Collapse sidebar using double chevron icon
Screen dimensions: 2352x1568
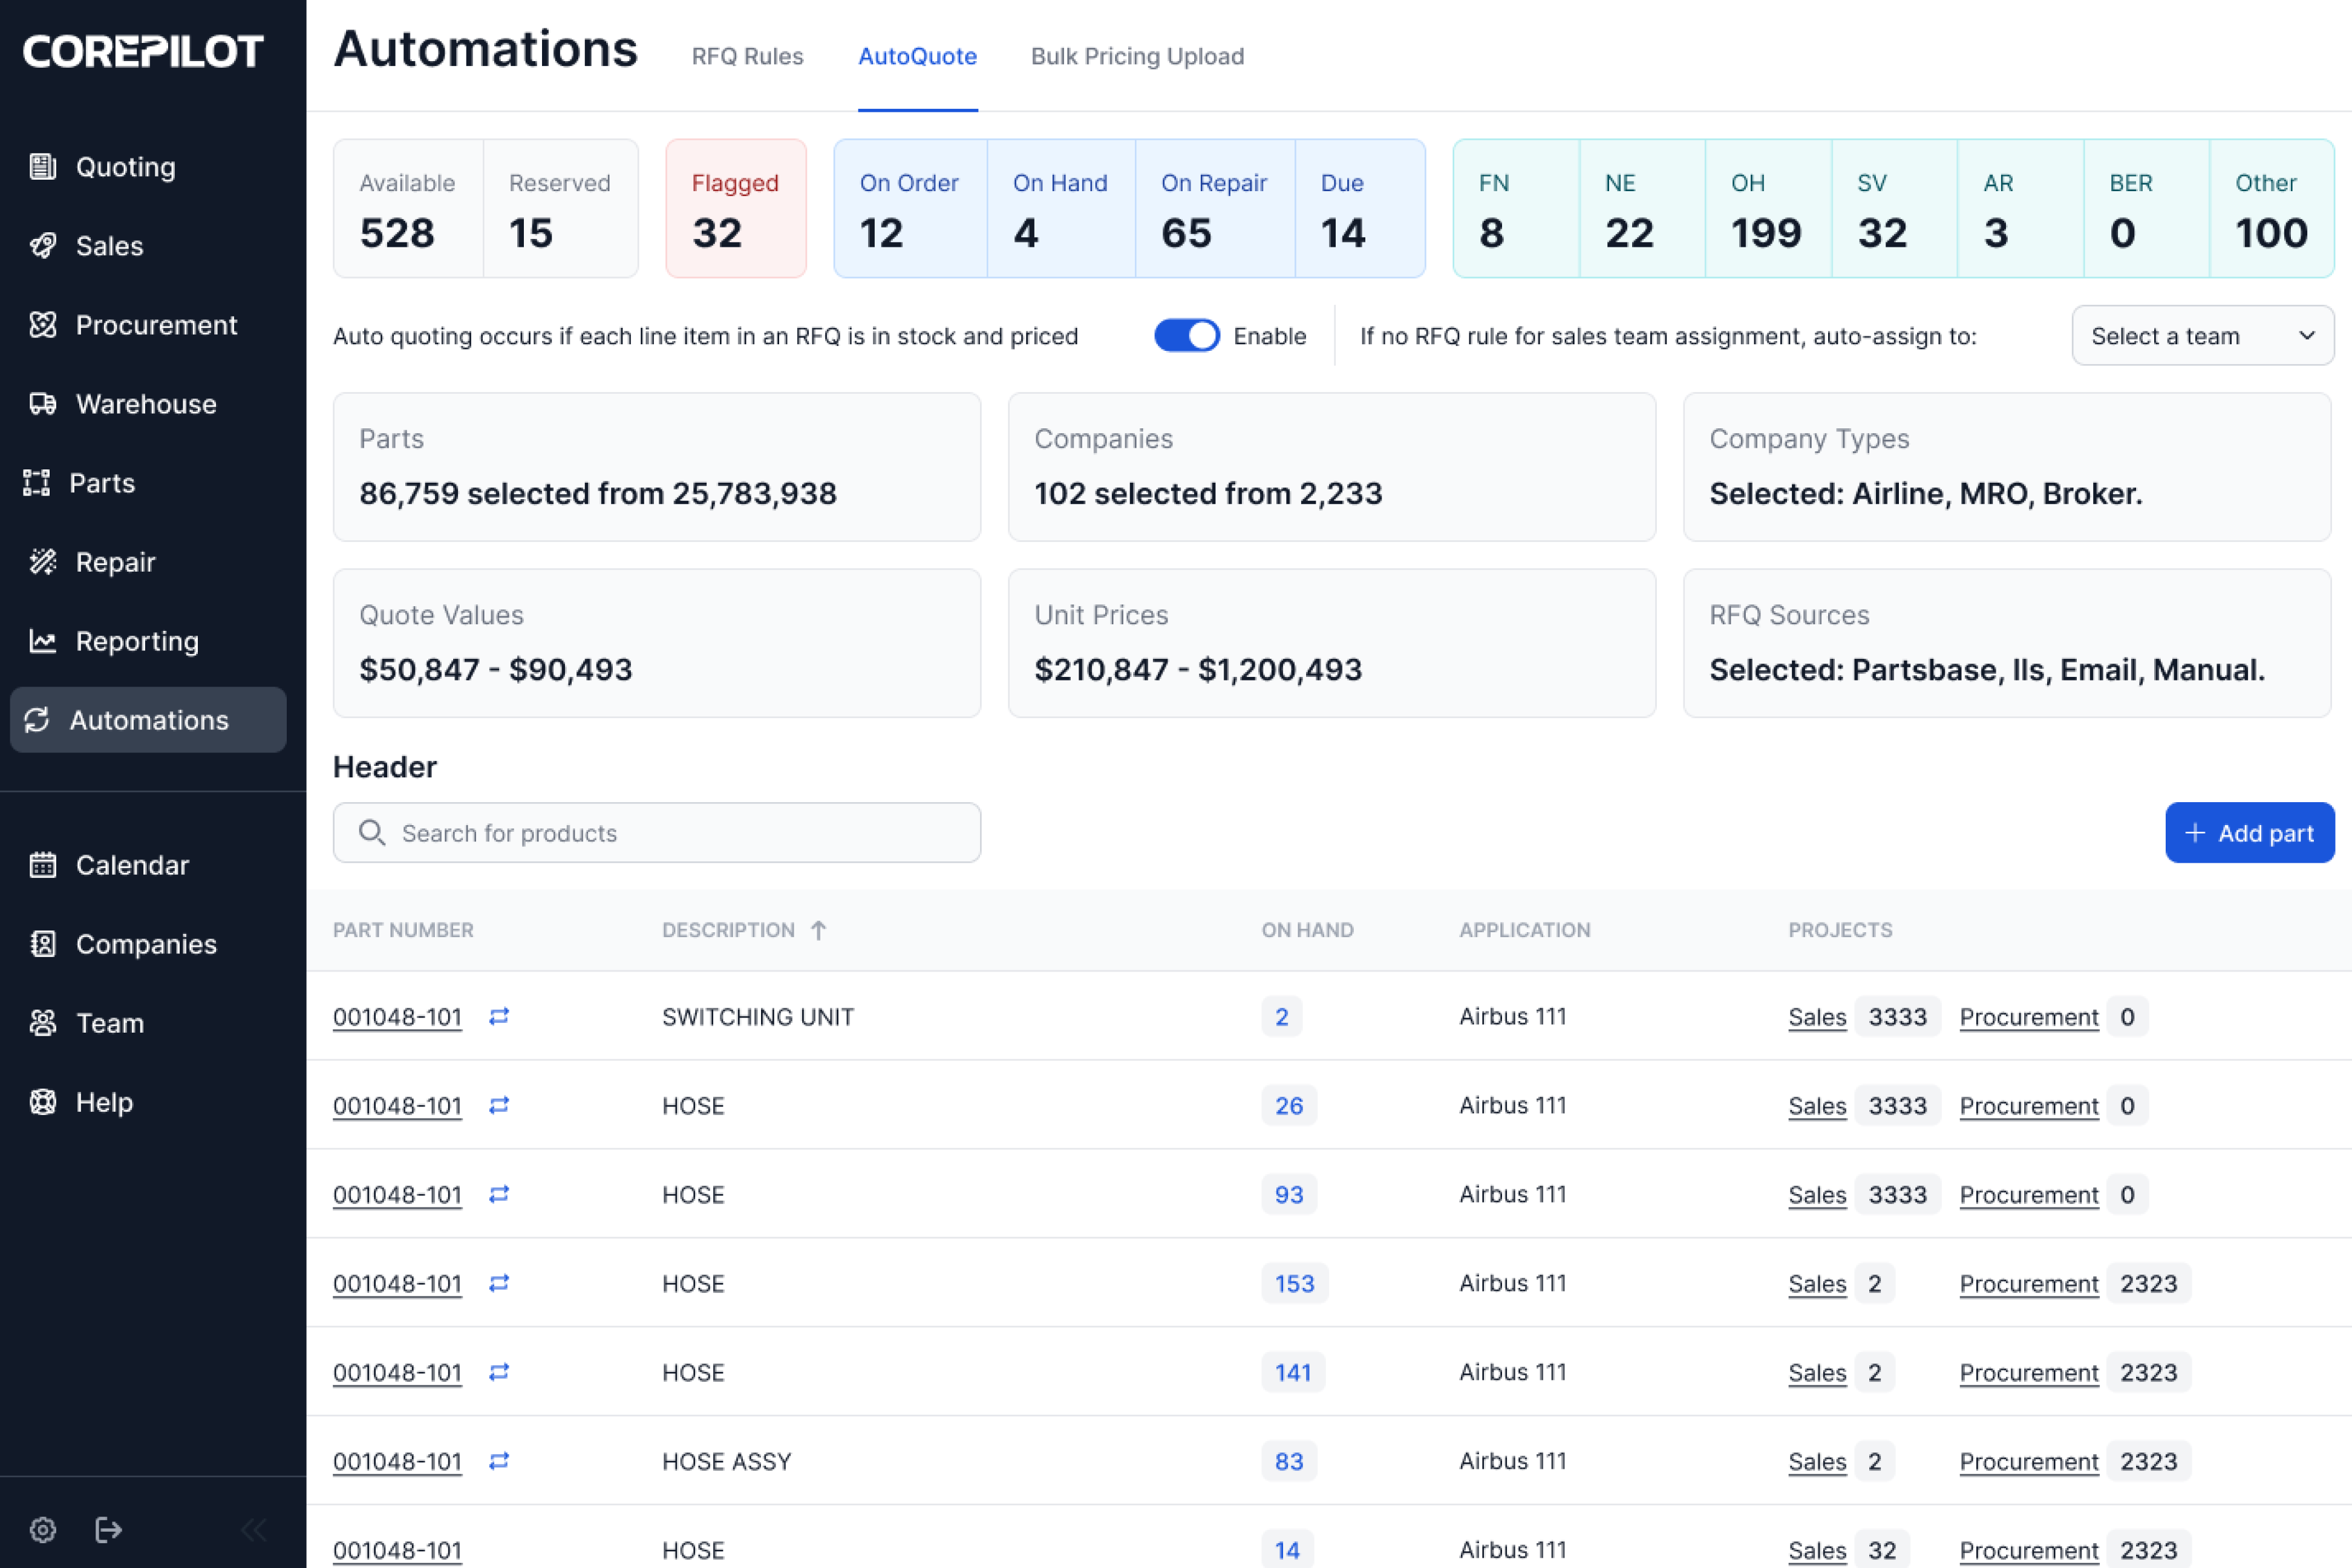tap(254, 1529)
